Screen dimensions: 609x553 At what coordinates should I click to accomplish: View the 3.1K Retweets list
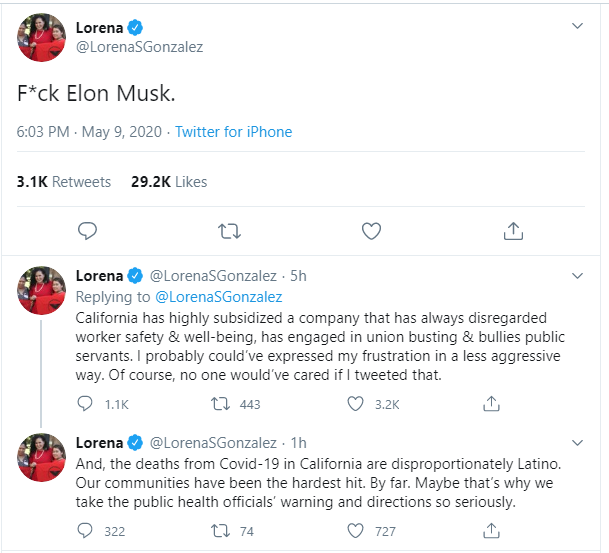click(x=64, y=182)
